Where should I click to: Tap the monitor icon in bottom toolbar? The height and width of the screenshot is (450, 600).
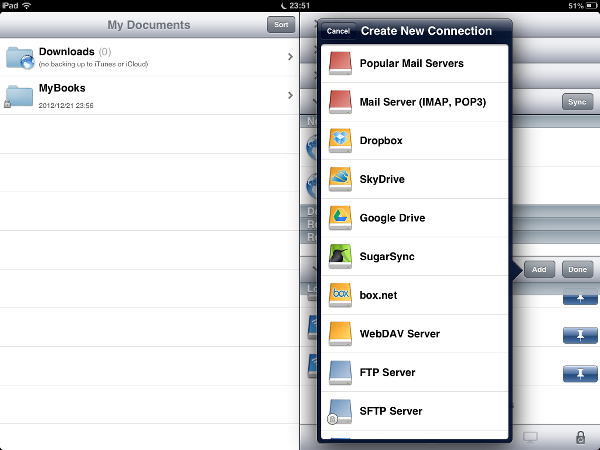(x=530, y=437)
